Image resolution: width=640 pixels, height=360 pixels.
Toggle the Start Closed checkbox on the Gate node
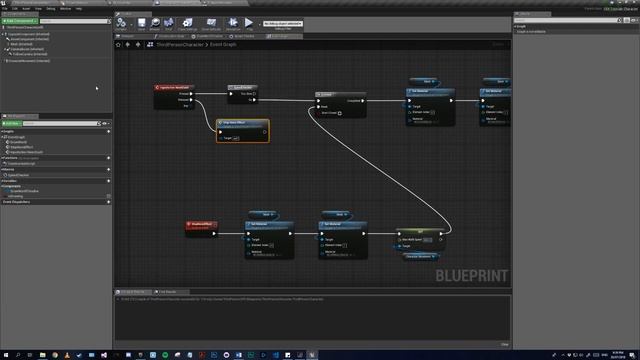coord(340,113)
